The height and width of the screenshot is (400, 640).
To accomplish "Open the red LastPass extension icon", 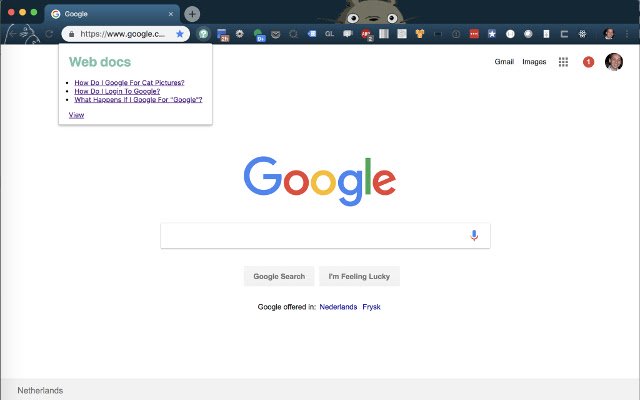I will (x=474, y=34).
